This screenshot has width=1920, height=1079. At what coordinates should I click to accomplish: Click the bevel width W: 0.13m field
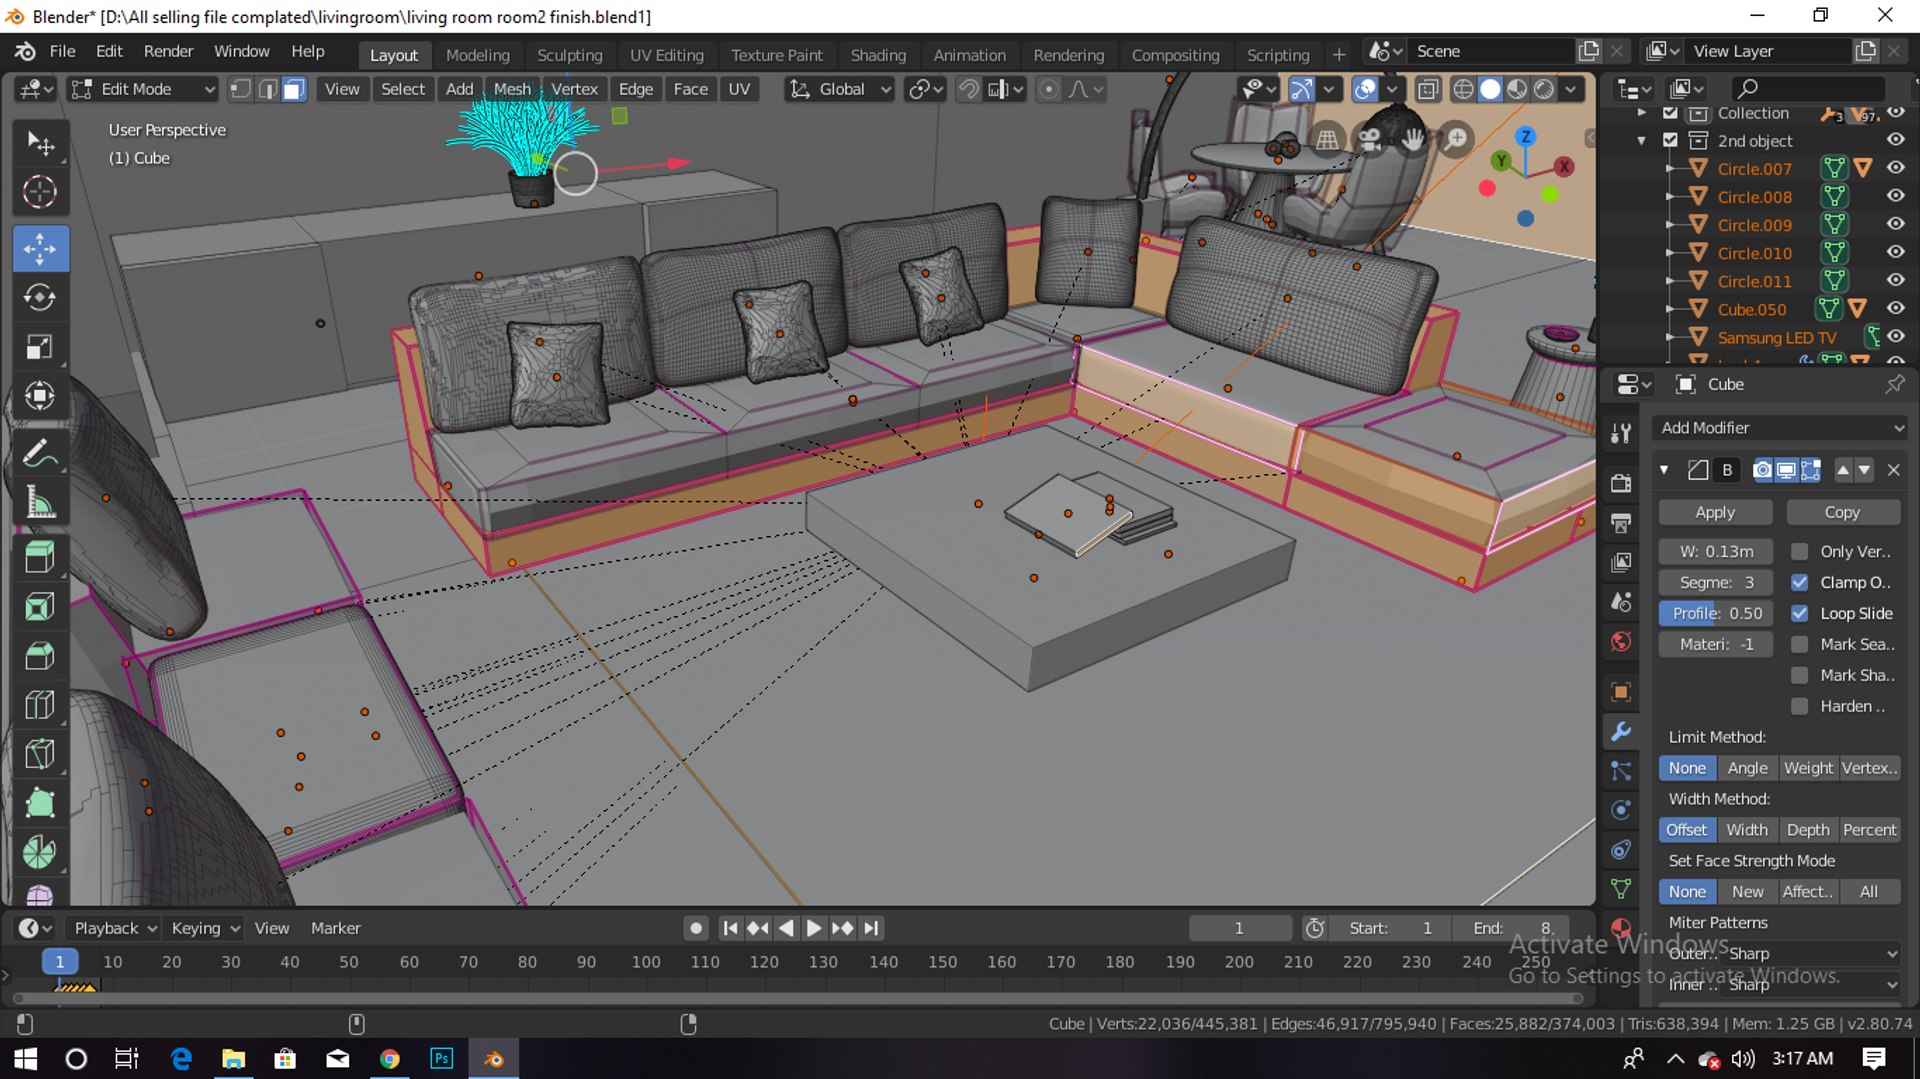point(1715,551)
